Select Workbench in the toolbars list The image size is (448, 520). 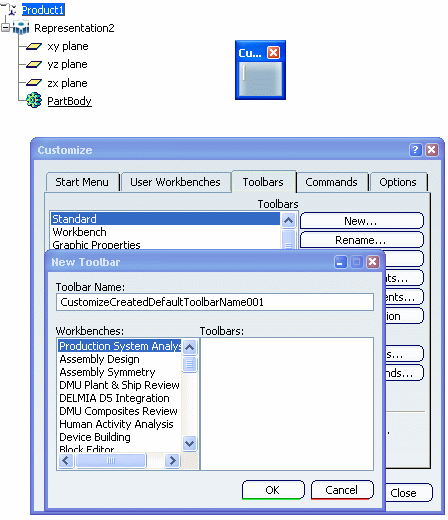pyautogui.click(x=165, y=232)
